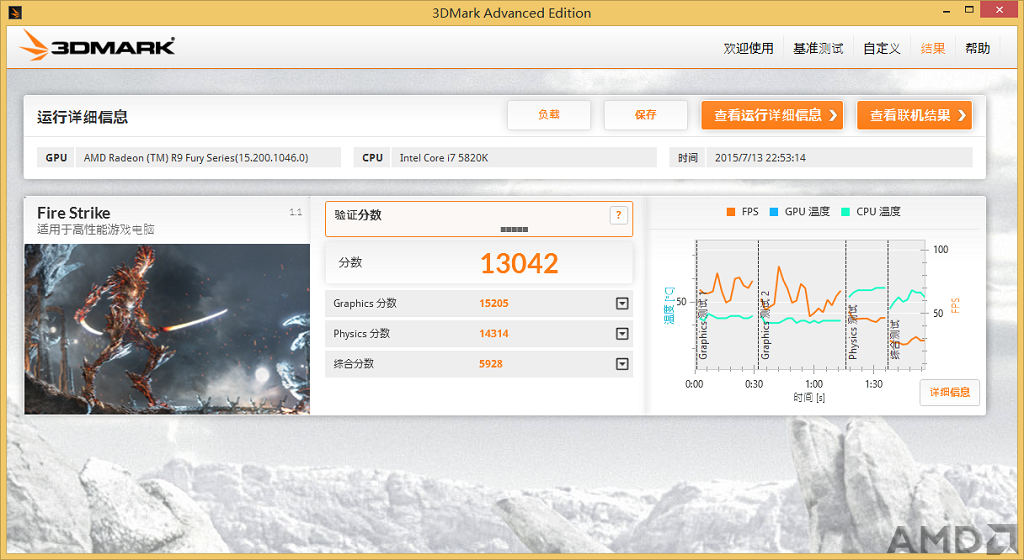Click the GPU 温度 blue legend swatch
The image size is (1024, 560).
(x=774, y=211)
